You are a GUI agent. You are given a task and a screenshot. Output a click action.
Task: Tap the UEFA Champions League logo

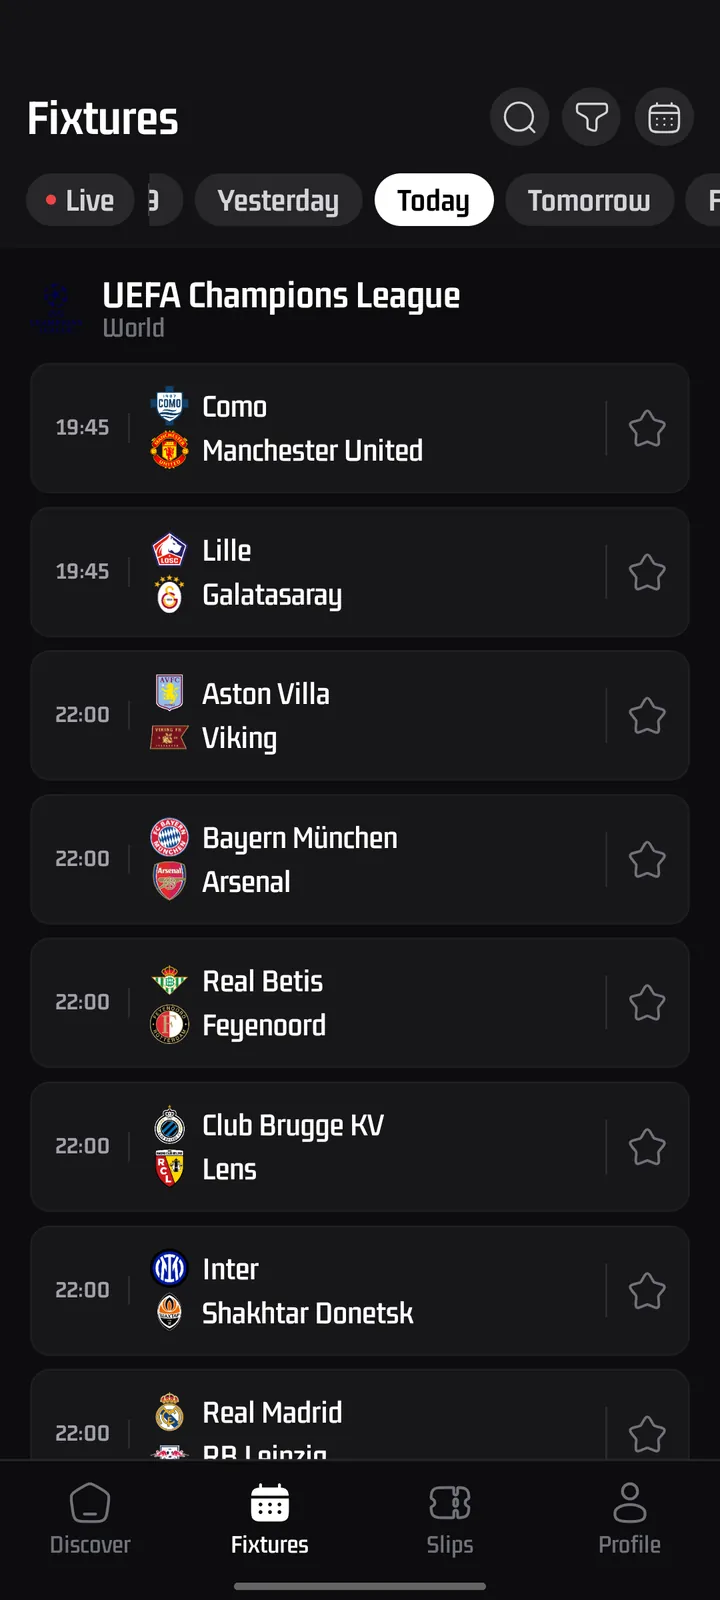tap(57, 308)
